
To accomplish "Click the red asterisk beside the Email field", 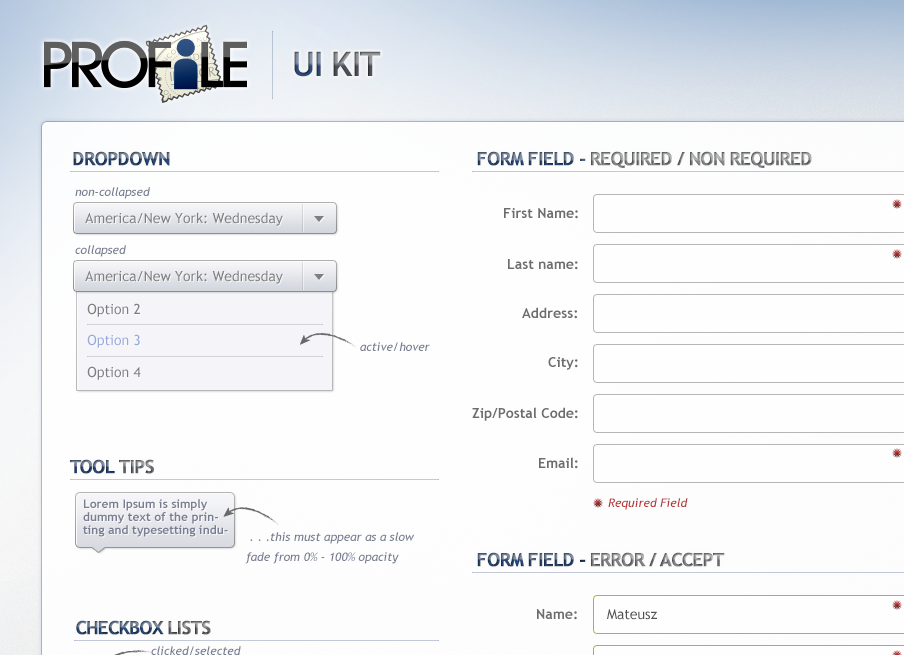I will coord(895,453).
